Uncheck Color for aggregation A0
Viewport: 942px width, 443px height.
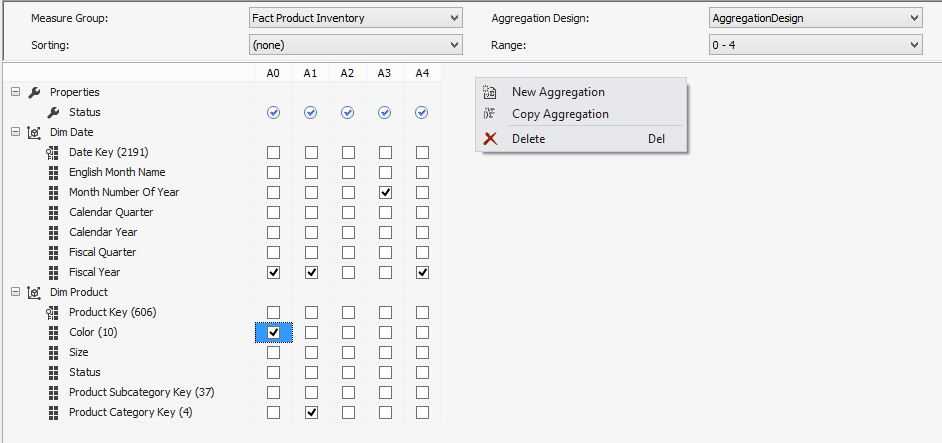[273, 332]
